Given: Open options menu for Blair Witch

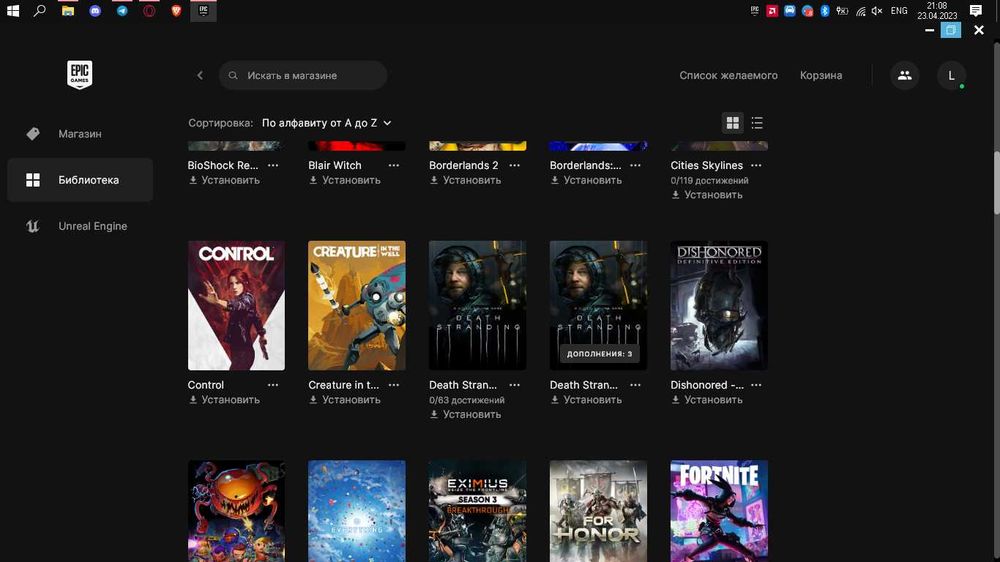Looking at the screenshot, I should click(x=393, y=165).
